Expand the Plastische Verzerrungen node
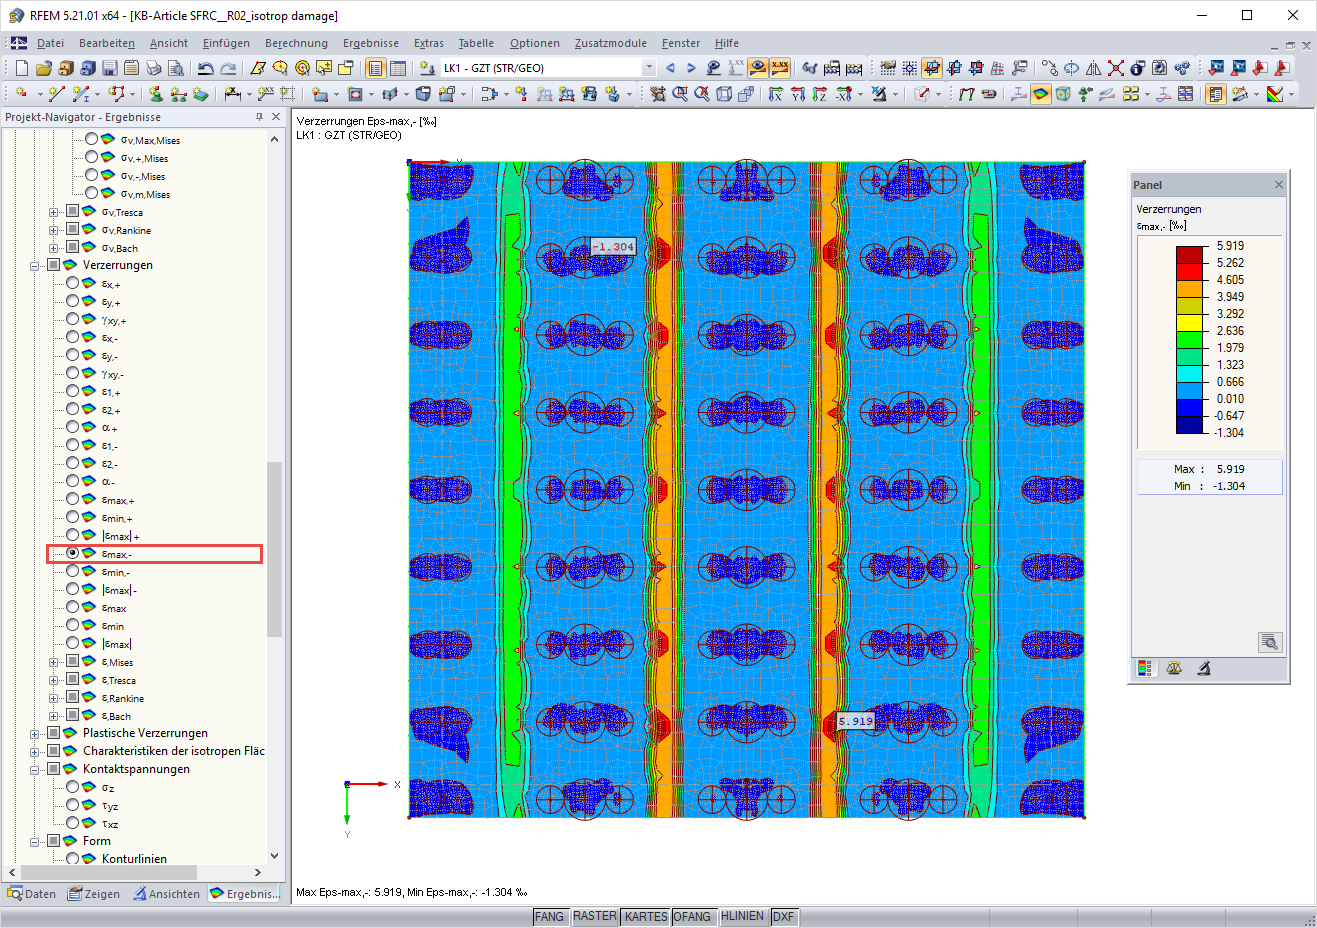 coord(35,734)
